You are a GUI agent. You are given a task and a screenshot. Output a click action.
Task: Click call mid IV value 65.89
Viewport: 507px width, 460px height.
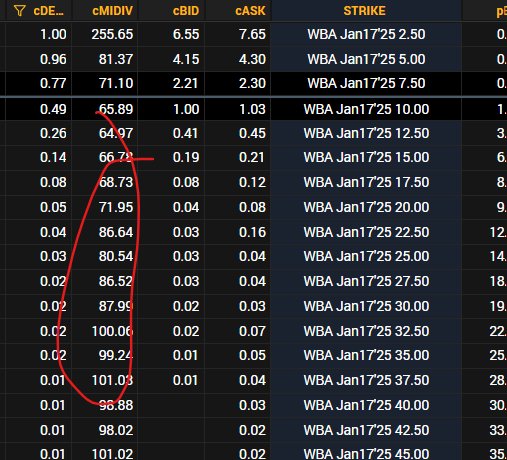pyautogui.click(x=116, y=109)
